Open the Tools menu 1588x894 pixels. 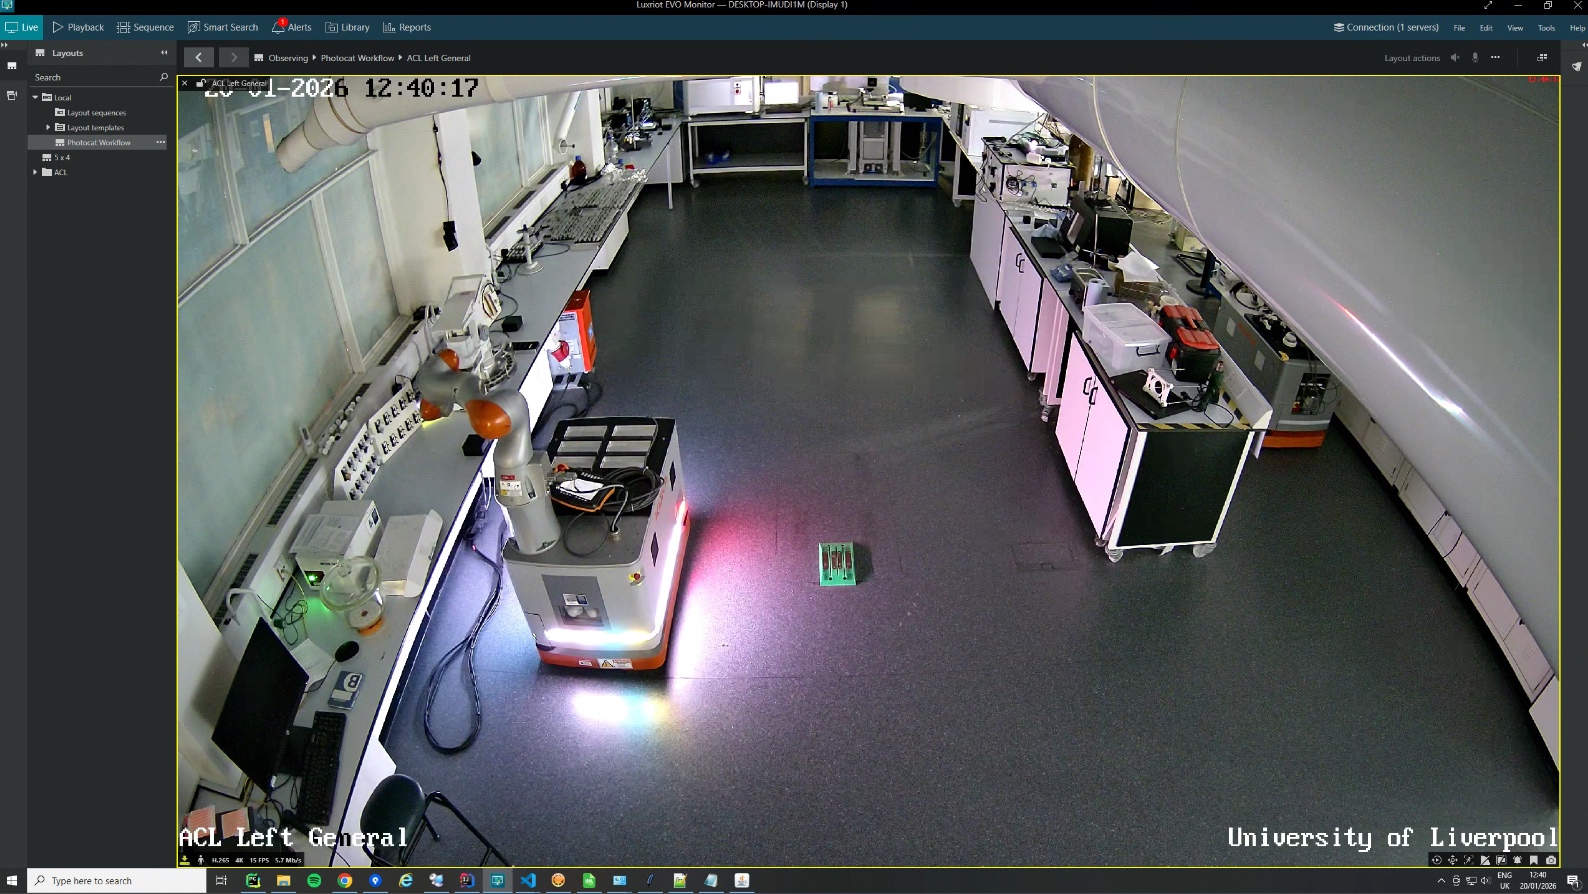[1546, 28]
